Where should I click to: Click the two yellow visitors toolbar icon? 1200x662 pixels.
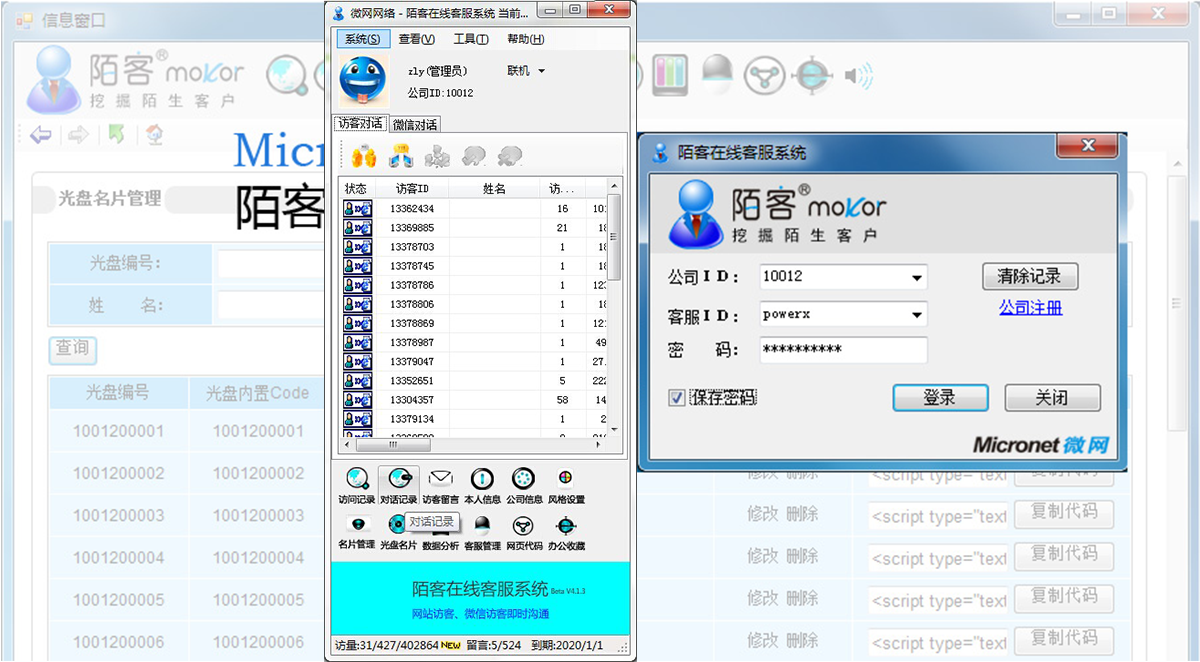coord(364,156)
